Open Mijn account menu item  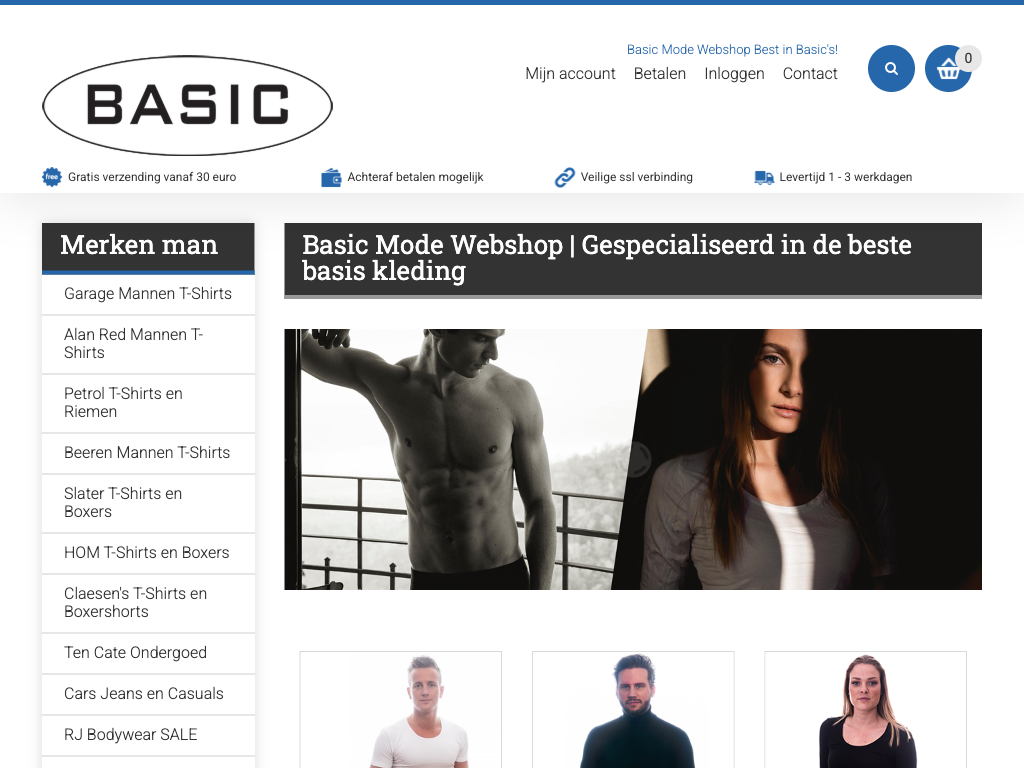pos(570,74)
